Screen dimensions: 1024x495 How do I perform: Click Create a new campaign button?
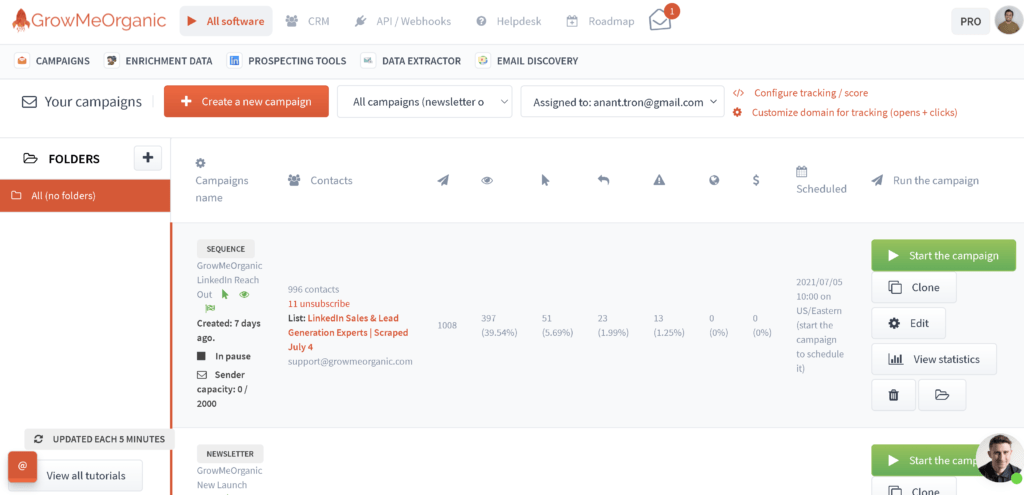246,101
